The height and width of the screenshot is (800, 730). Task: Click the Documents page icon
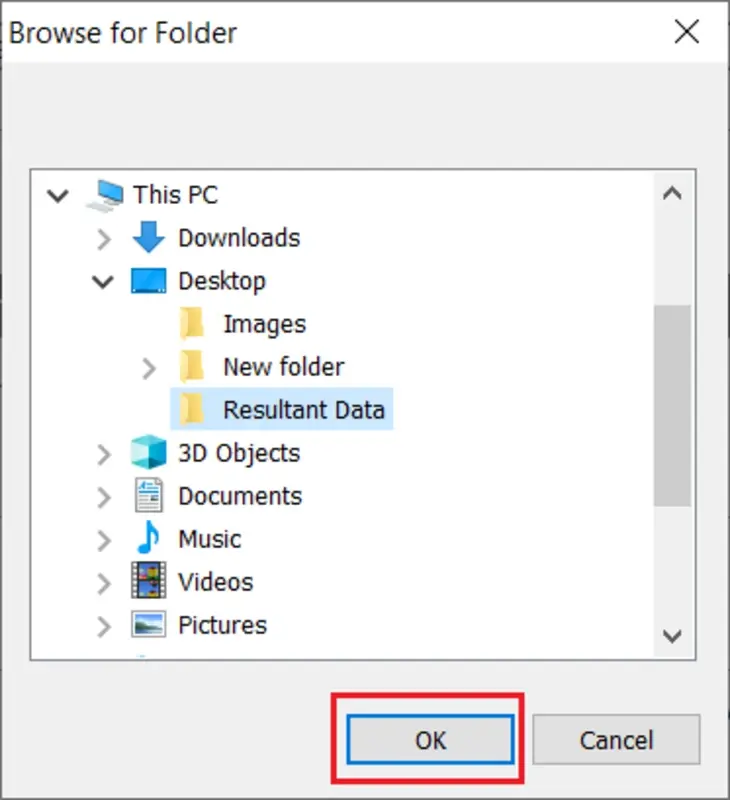[150, 496]
